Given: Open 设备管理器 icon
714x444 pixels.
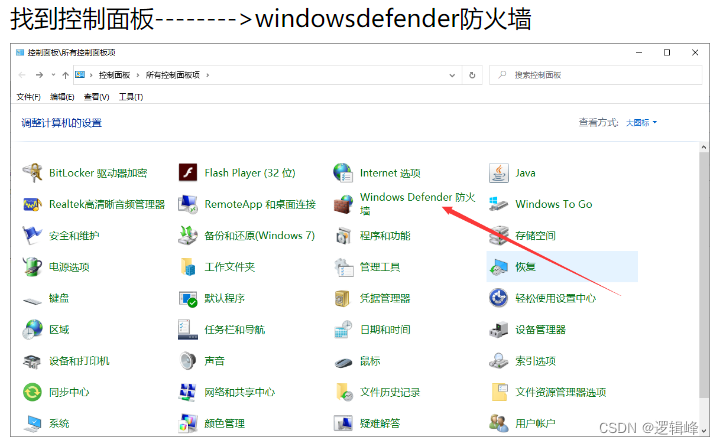Looking at the screenshot, I should tap(499, 330).
